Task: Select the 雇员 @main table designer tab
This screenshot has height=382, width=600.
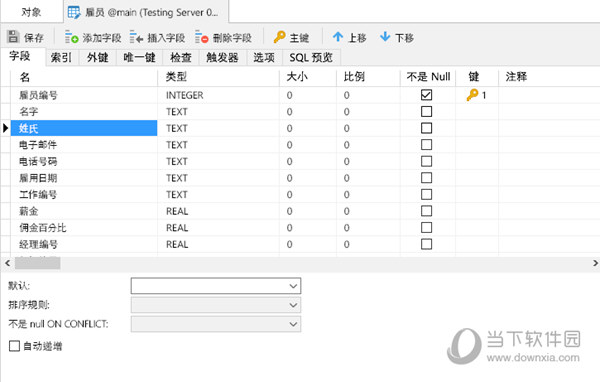Action: tap(146, 12)
